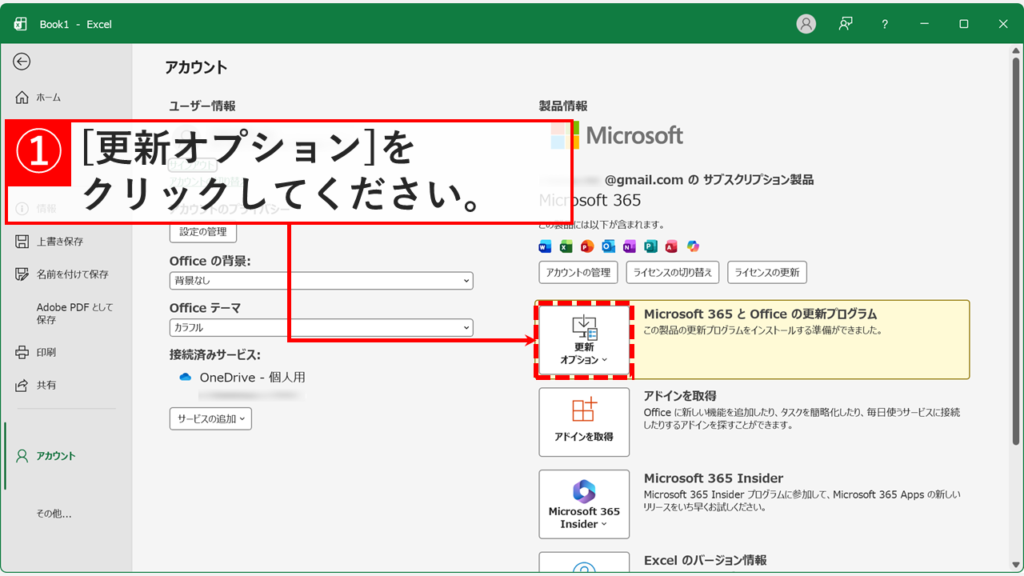Click the Publisher app icon
Viewport: 1024px width, 576px height.
tap(650, 246)
